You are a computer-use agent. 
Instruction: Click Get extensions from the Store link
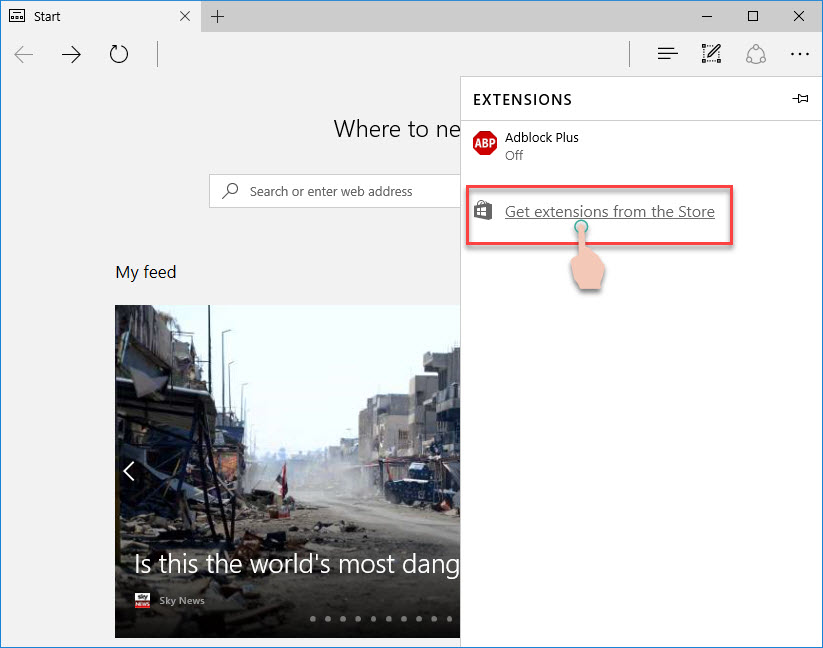point(609,211)
